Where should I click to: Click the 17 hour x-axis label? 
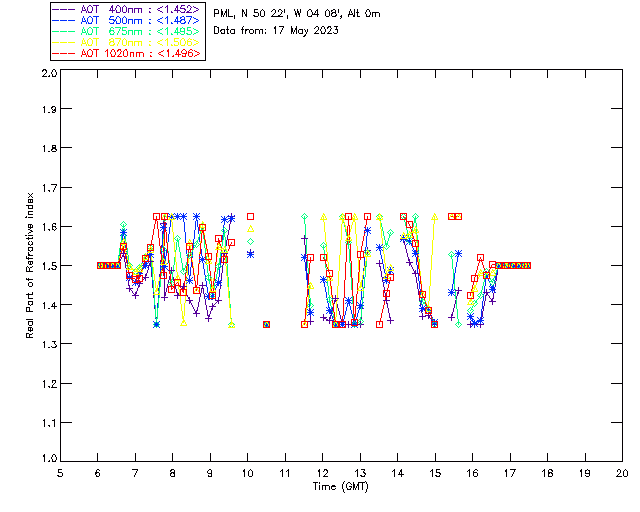(x=510, y=473)
